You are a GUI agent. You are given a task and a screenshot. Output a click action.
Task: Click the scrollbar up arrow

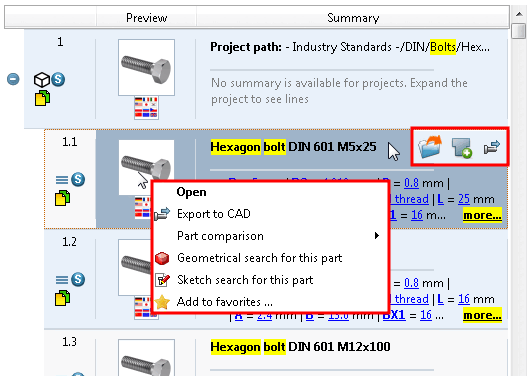(519, 14)
